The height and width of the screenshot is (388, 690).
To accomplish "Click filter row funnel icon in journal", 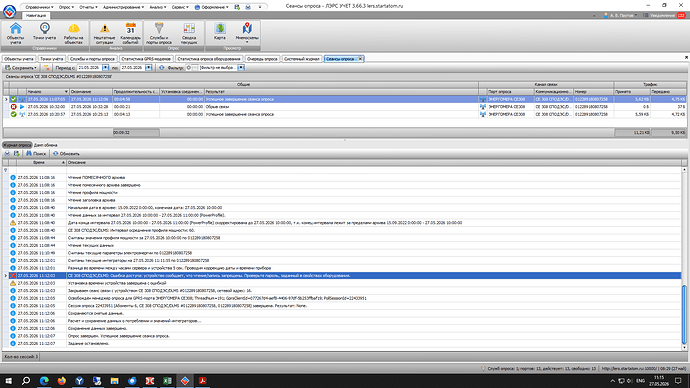I will point(6,170).
